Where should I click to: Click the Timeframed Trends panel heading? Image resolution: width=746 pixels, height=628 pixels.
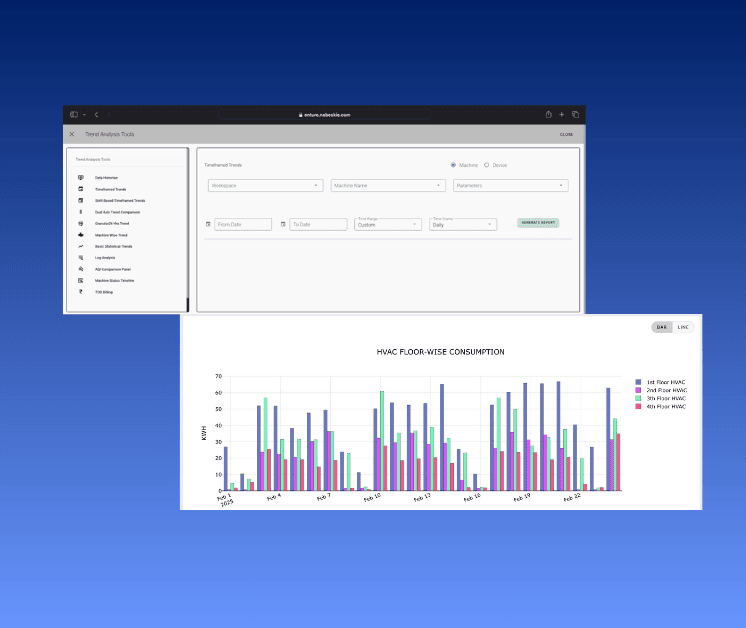223,165
